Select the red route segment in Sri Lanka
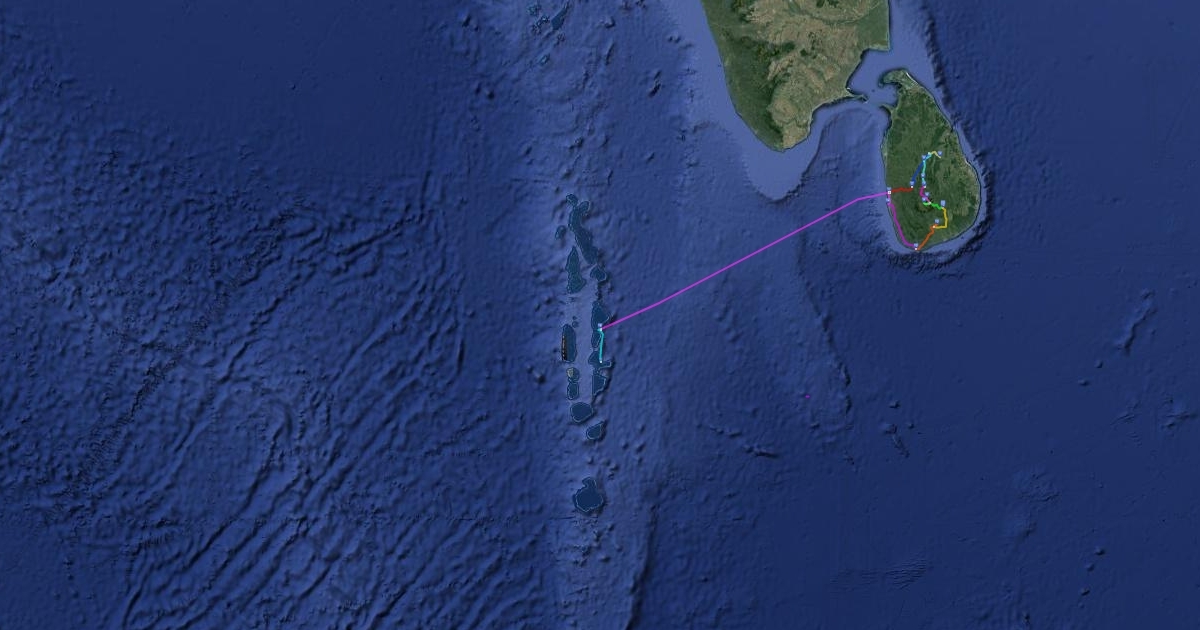This screenshot has height=630, width=1200. [901, 189]
